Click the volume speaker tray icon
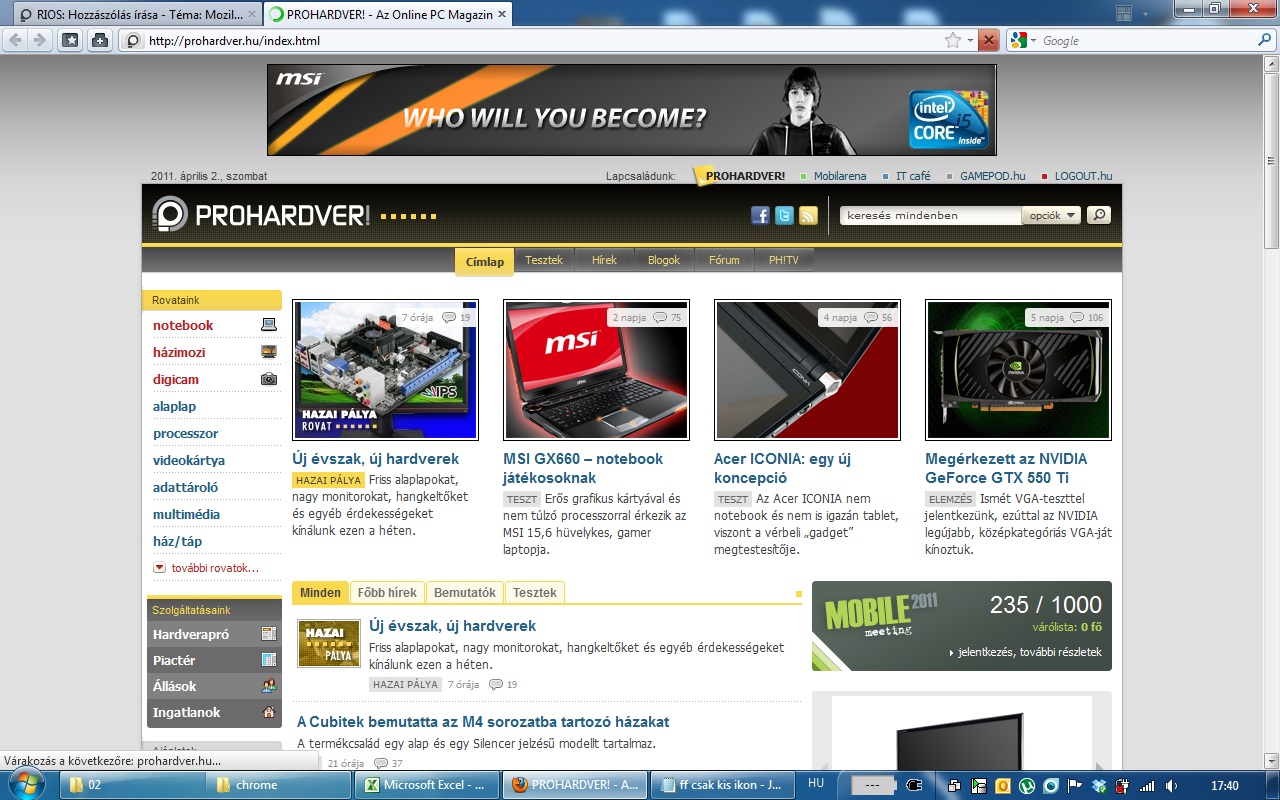Image resolution: width=1280 pixels, height=800 pixels. pos(1171,786)
